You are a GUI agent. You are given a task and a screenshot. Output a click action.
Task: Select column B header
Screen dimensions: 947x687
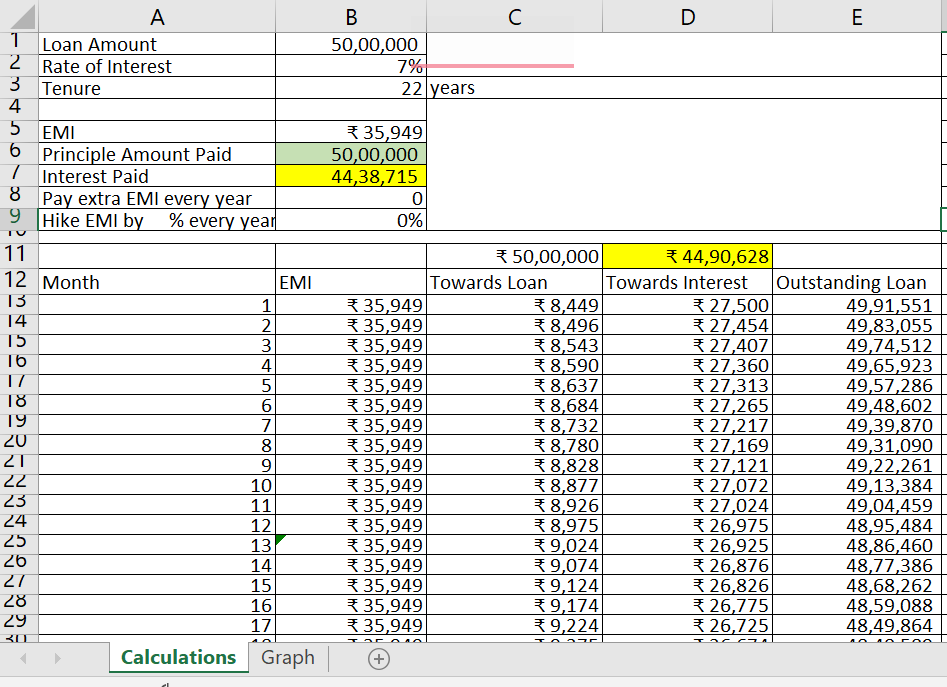351,17
